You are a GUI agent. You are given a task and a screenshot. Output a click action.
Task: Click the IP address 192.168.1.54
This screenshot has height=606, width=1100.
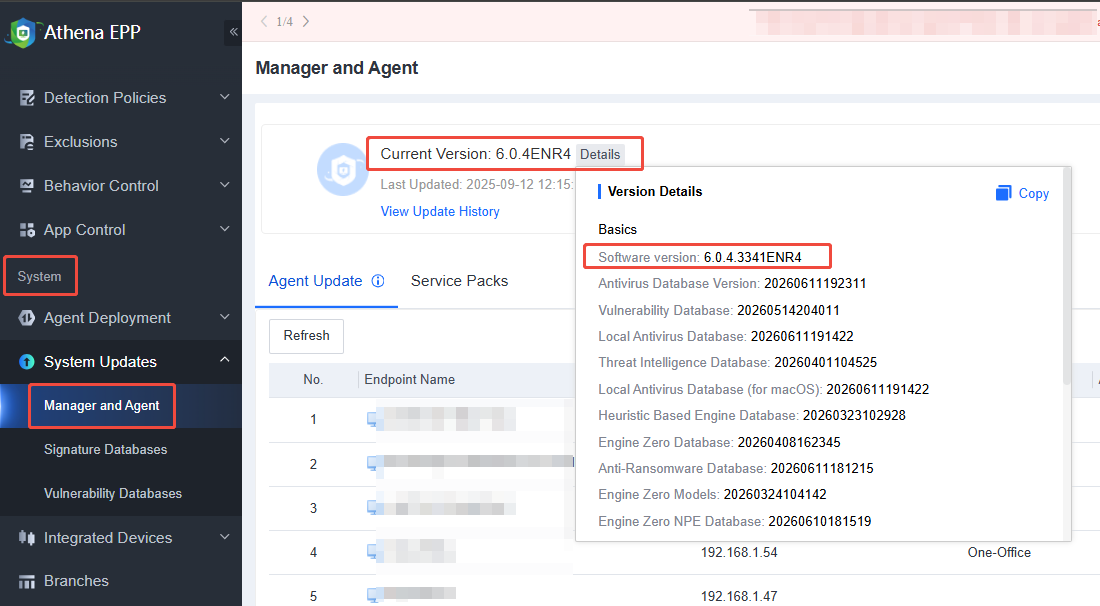tap(739, 553)
